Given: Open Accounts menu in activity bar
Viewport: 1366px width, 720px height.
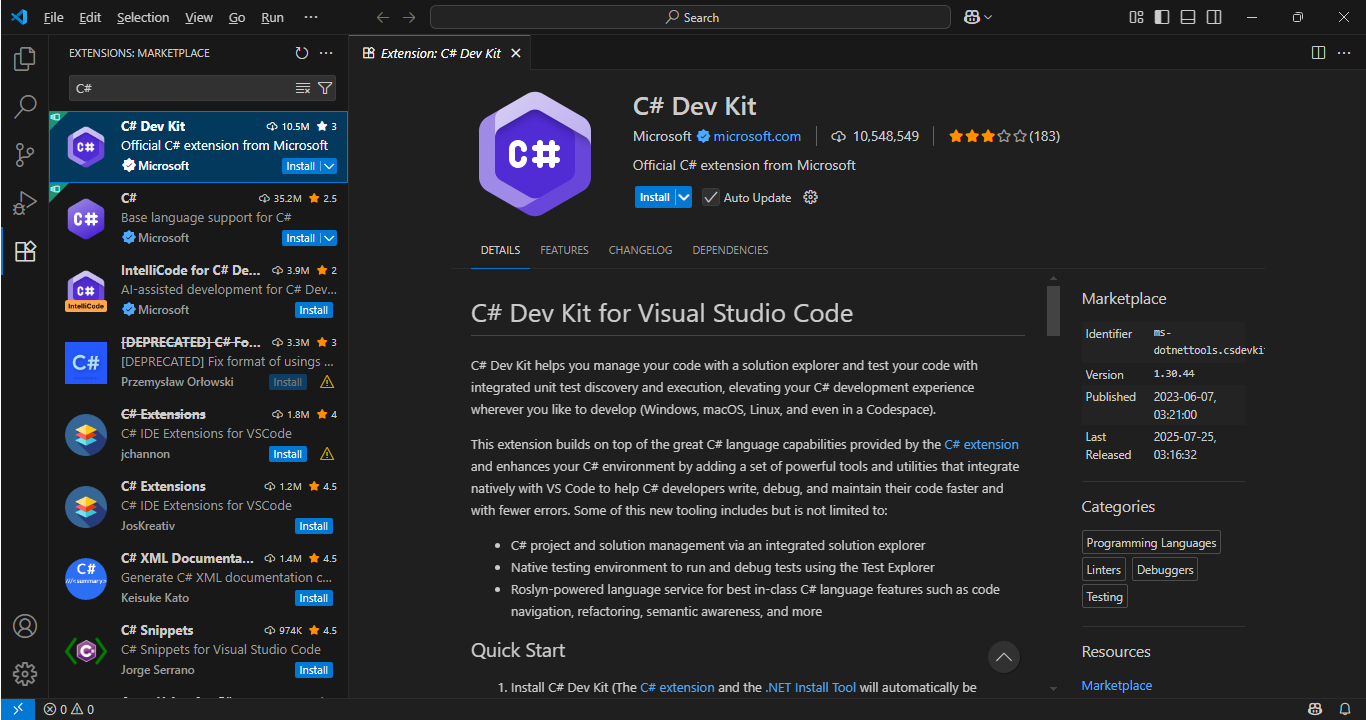Looking at the screenshot, I should pyautogui.click(x=25, y=626).
